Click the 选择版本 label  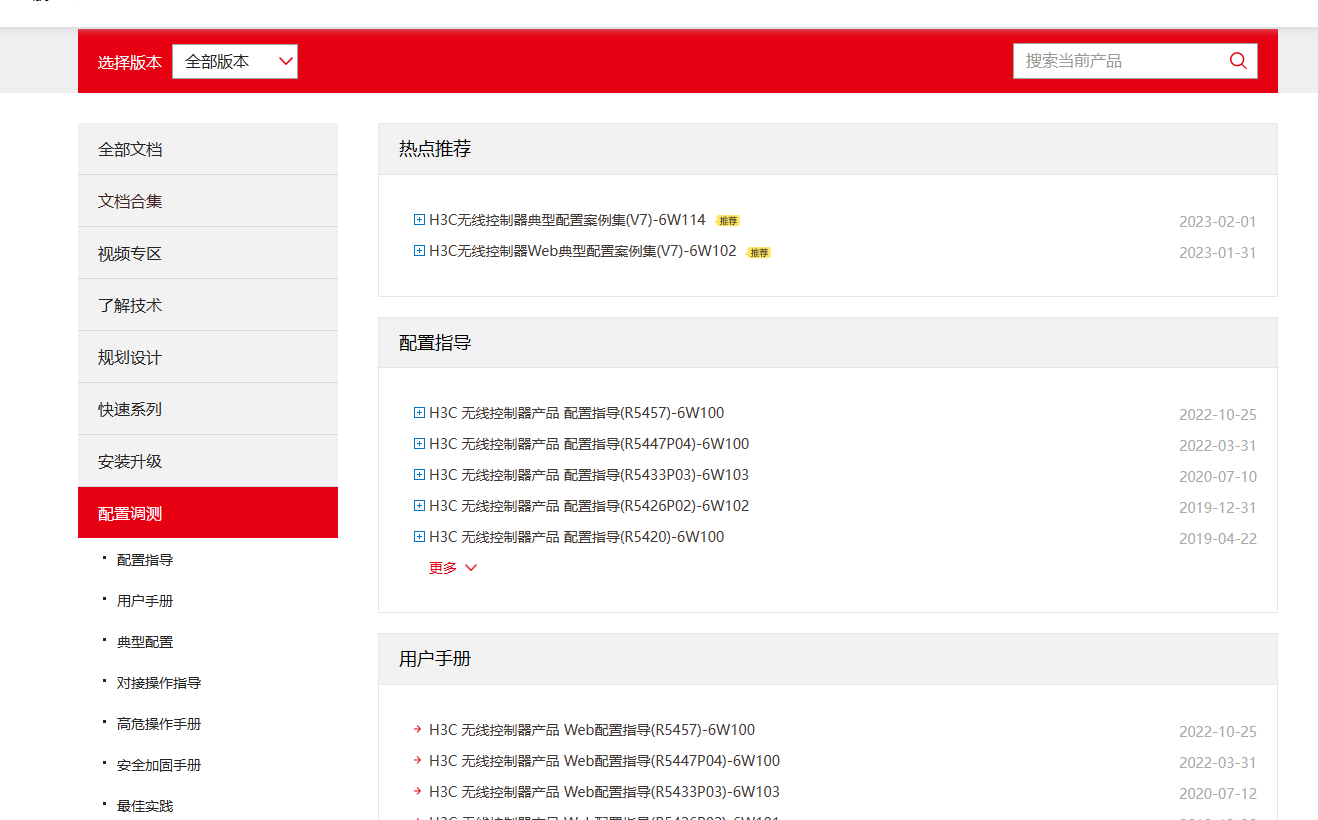pos(130,62)
